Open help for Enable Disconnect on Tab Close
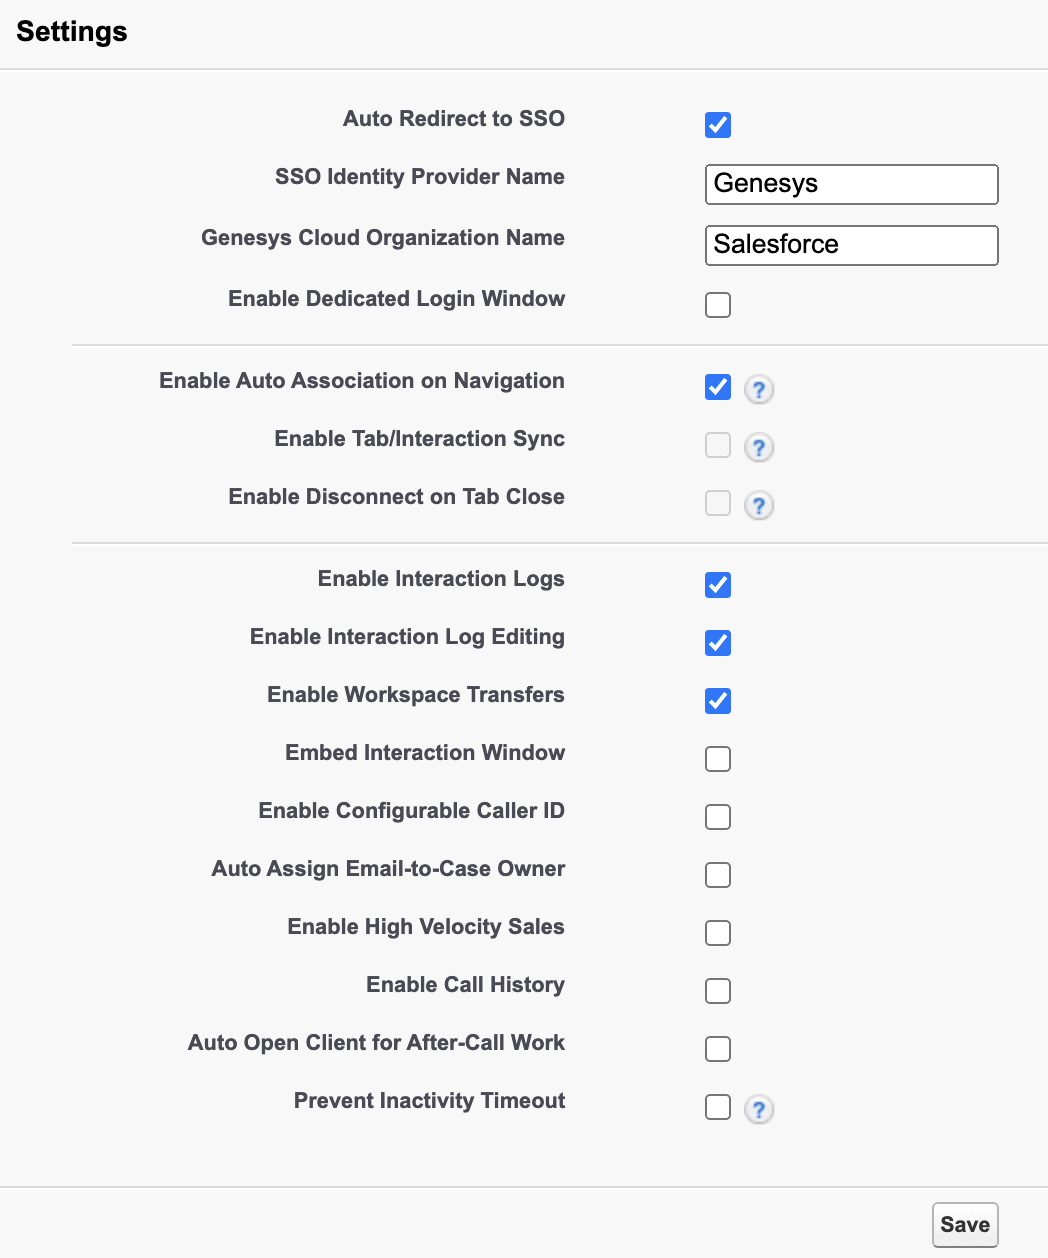This screenshot has width=1048, height=1258. click(x=759, y=505)
